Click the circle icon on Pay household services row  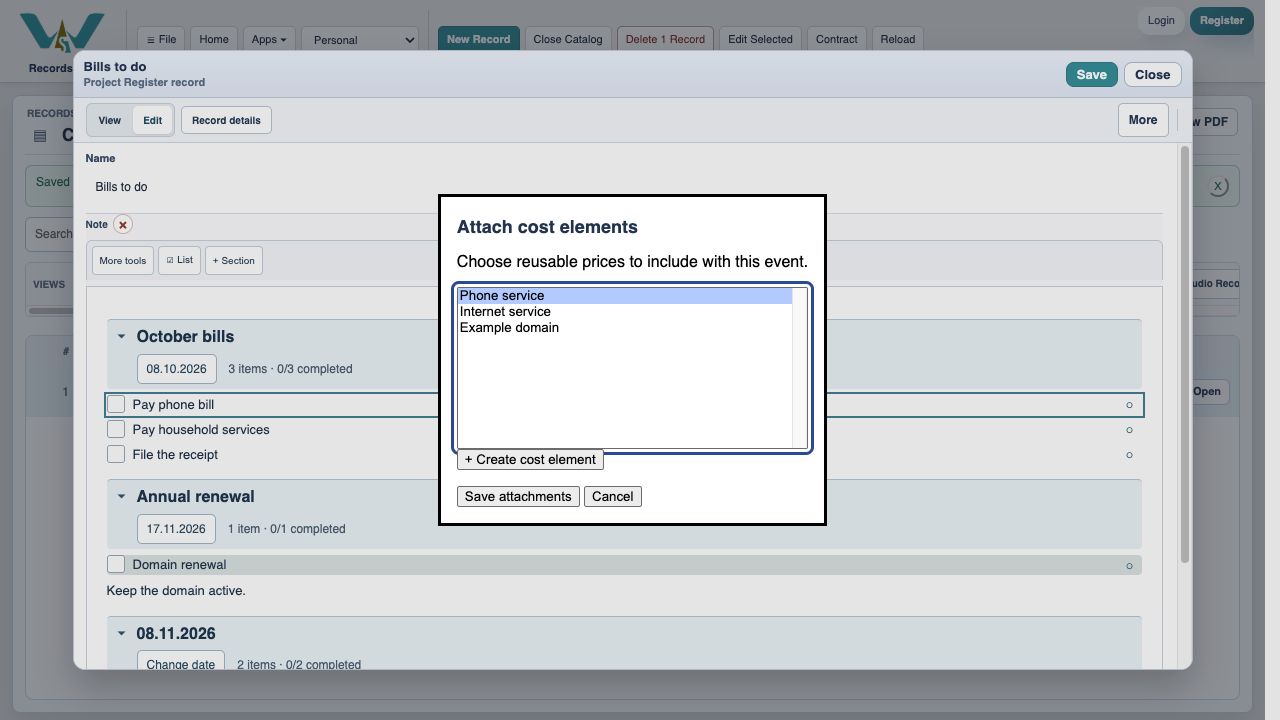(x=1129, y=430)
